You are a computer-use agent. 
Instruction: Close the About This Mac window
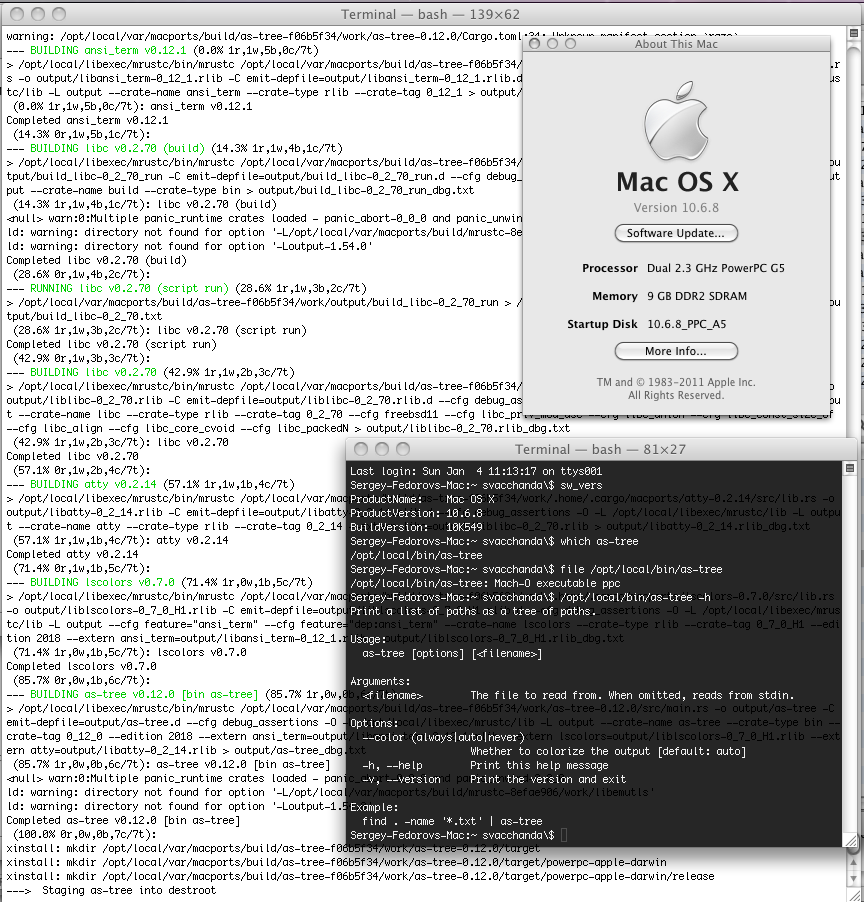tap(534, 44)
